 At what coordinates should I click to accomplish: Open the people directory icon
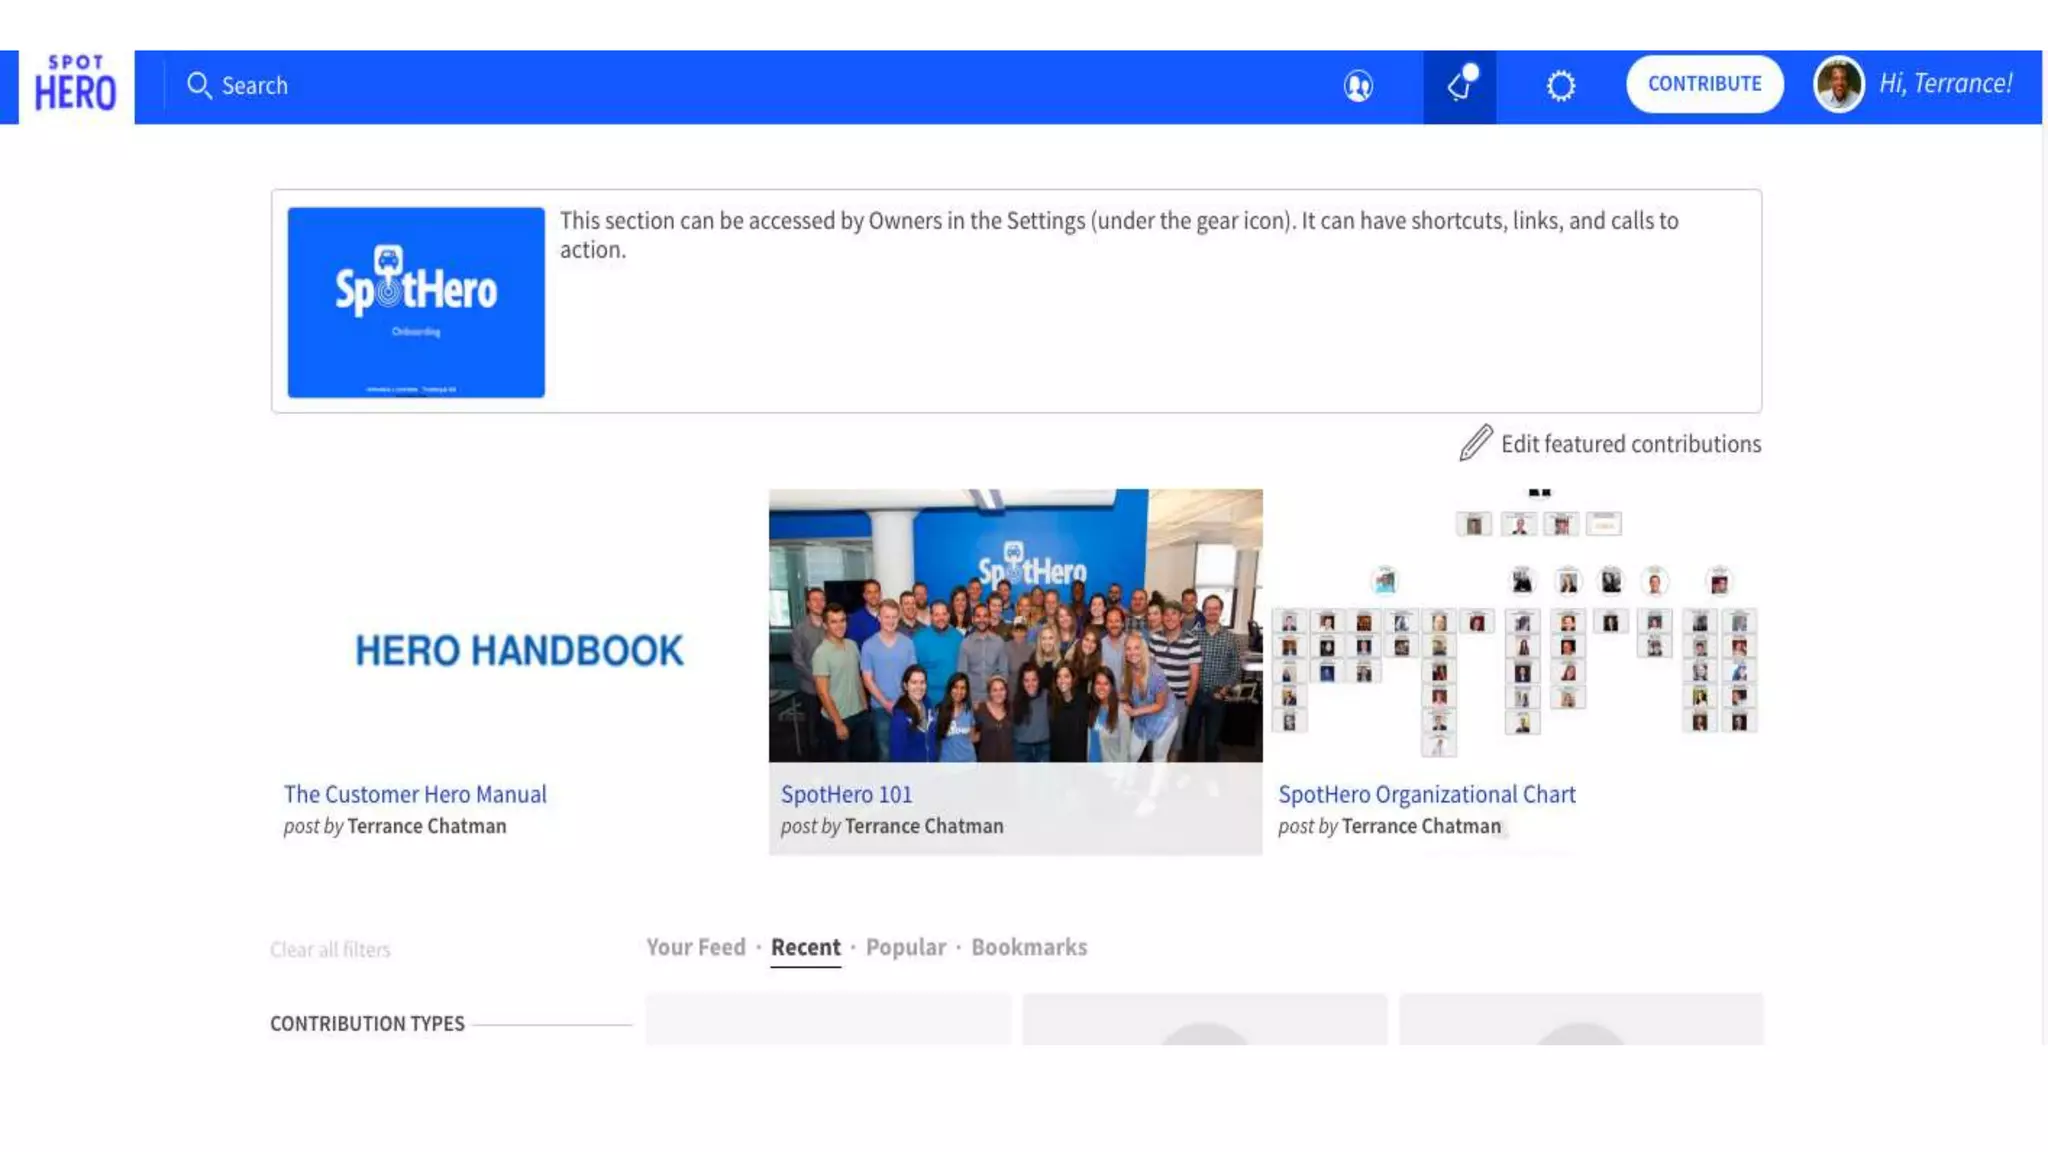pyautogui.click(x=1357, y=86)
